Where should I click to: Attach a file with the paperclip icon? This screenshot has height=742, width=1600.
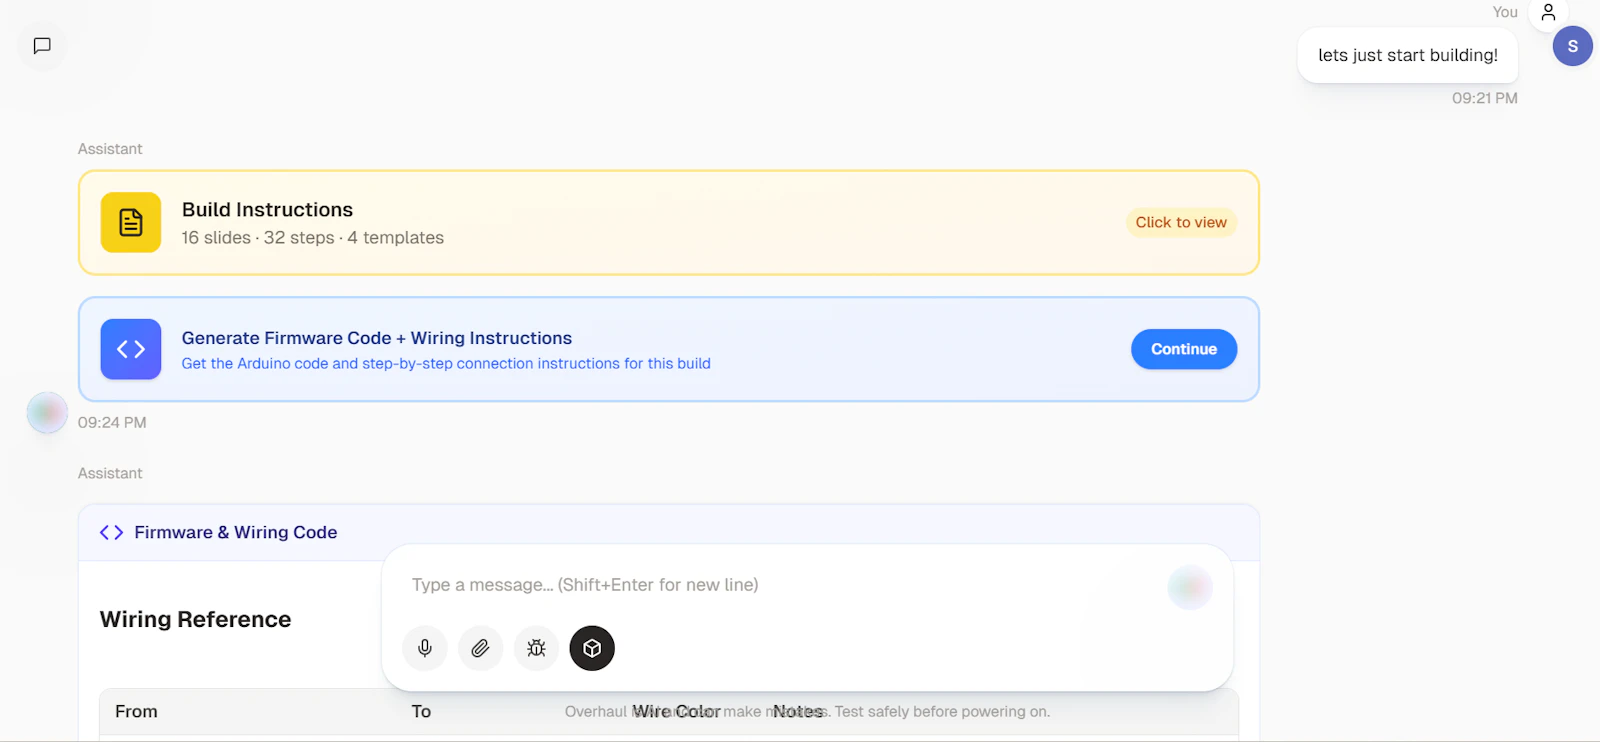click(x=480, y=648)
